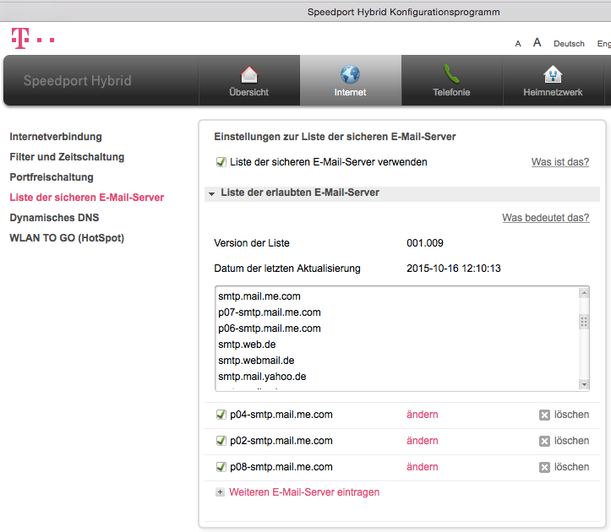Uncheck p04-smtp.mail.me.com server checkbox
The width and height of the screenshot is (611, 532).
(221, 414)
